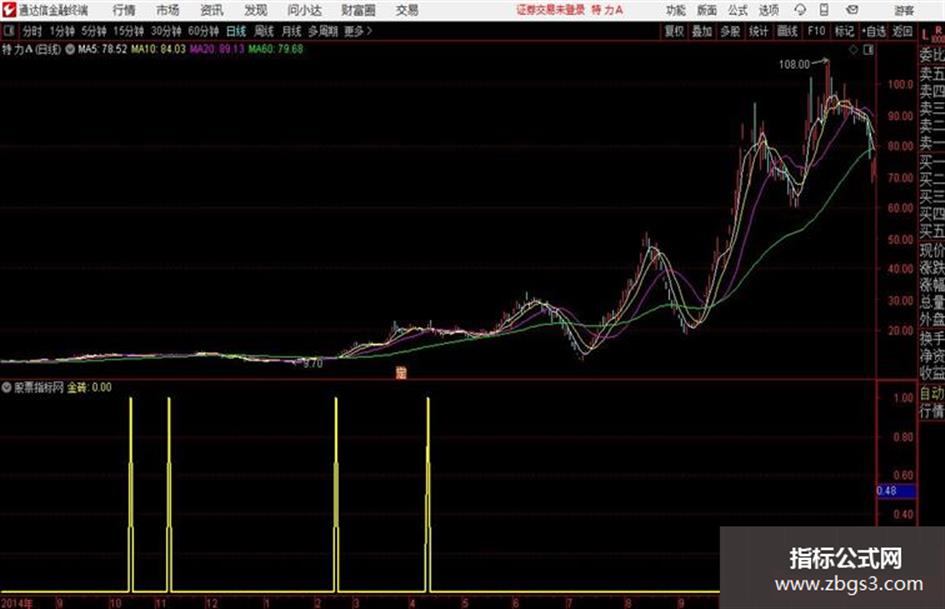The width and height of the screenshot is (945, 609).
Task: Open the envelope message icon
Action: [x=852, y=10]
